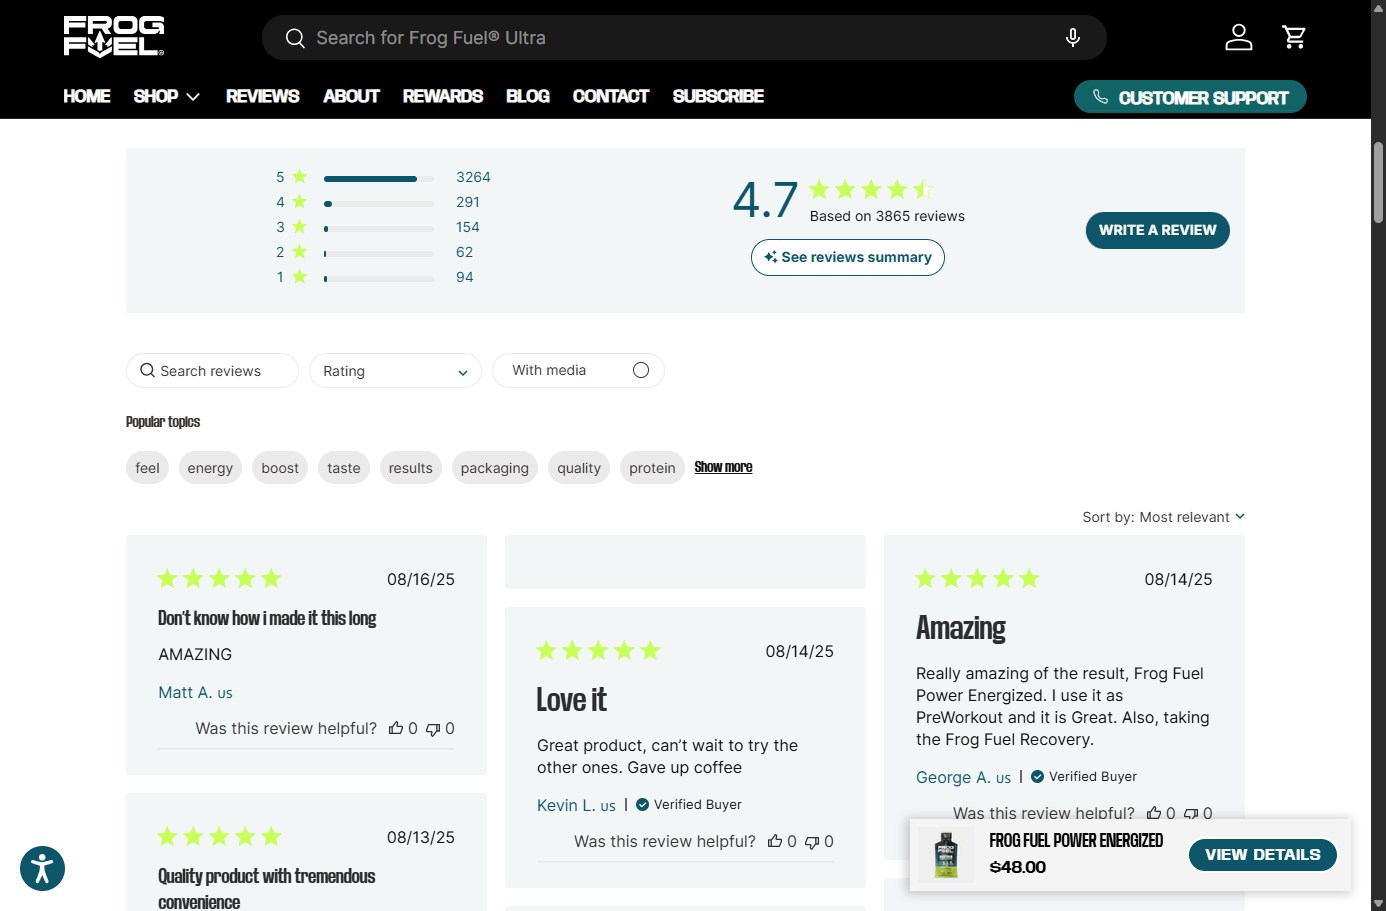This screenshot has width=1386, height=911.
Task: Expand the Rating filter dropdown
Action: (x=395, y=371)
